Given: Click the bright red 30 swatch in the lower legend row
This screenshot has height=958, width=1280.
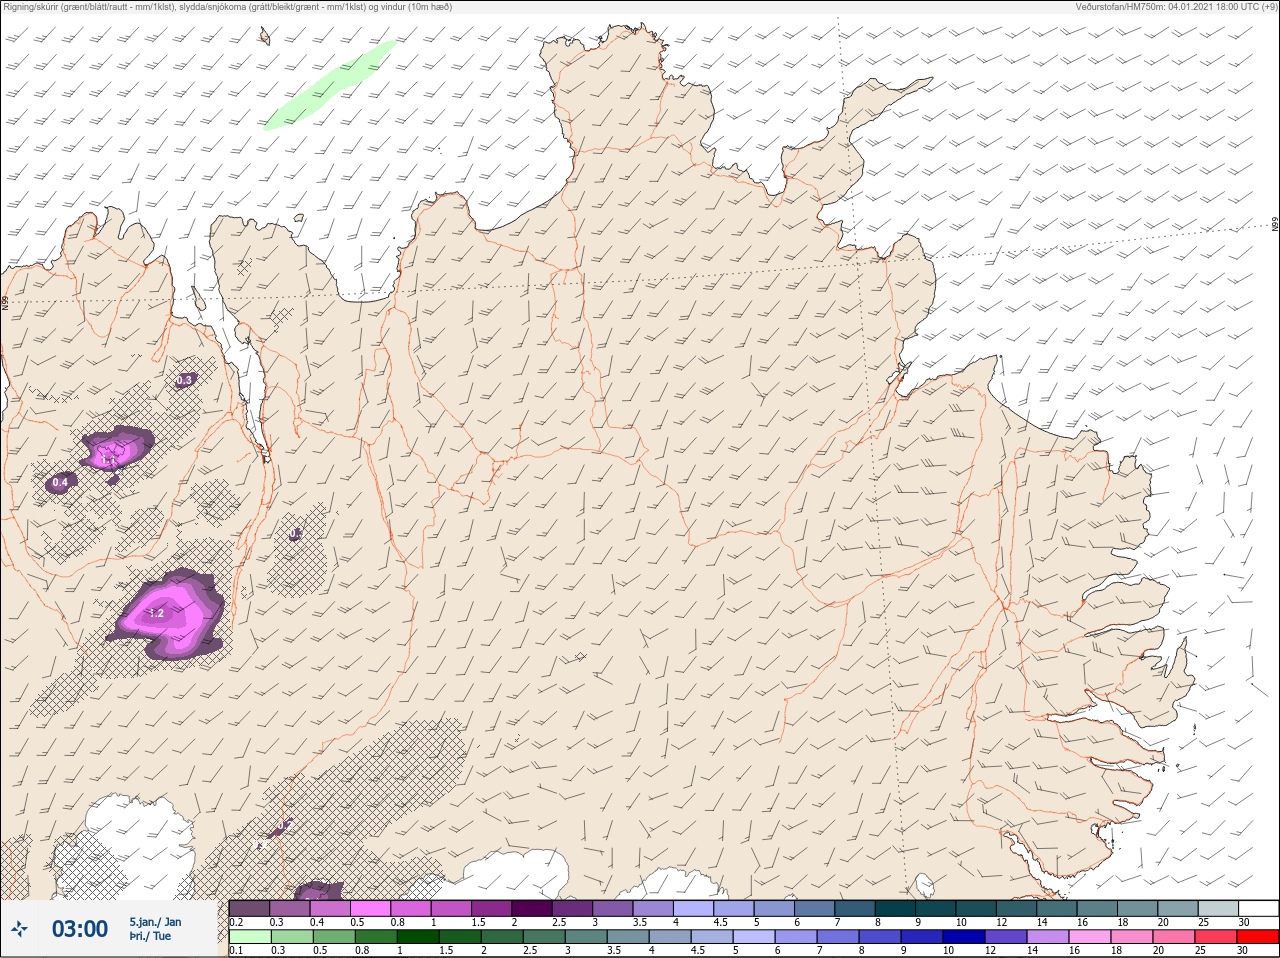Looking at the screenshot, I should (x=1259, y=937).
